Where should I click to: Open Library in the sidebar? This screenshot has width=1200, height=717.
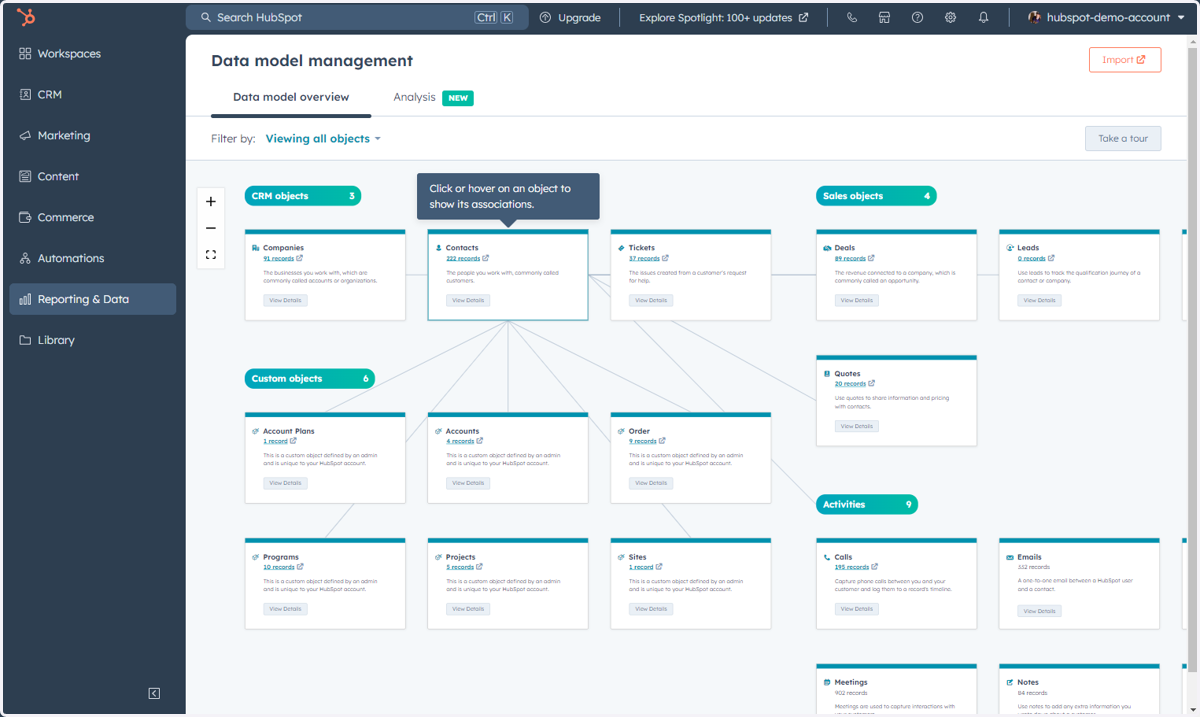point(93,340)
